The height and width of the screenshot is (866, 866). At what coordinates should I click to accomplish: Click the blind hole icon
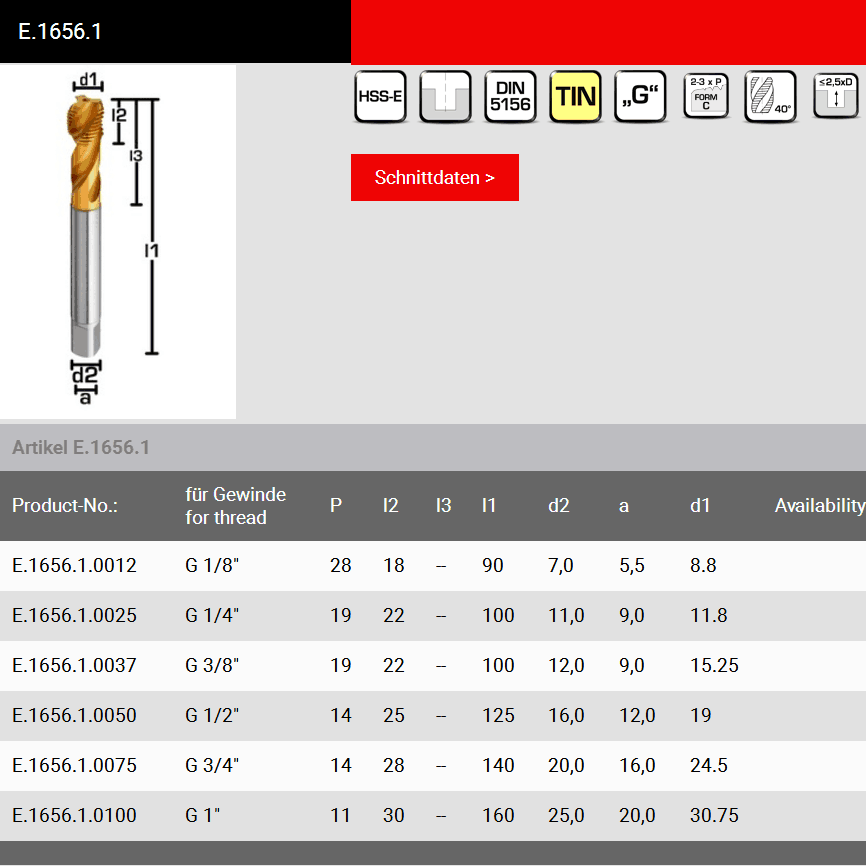pos(445,97)
